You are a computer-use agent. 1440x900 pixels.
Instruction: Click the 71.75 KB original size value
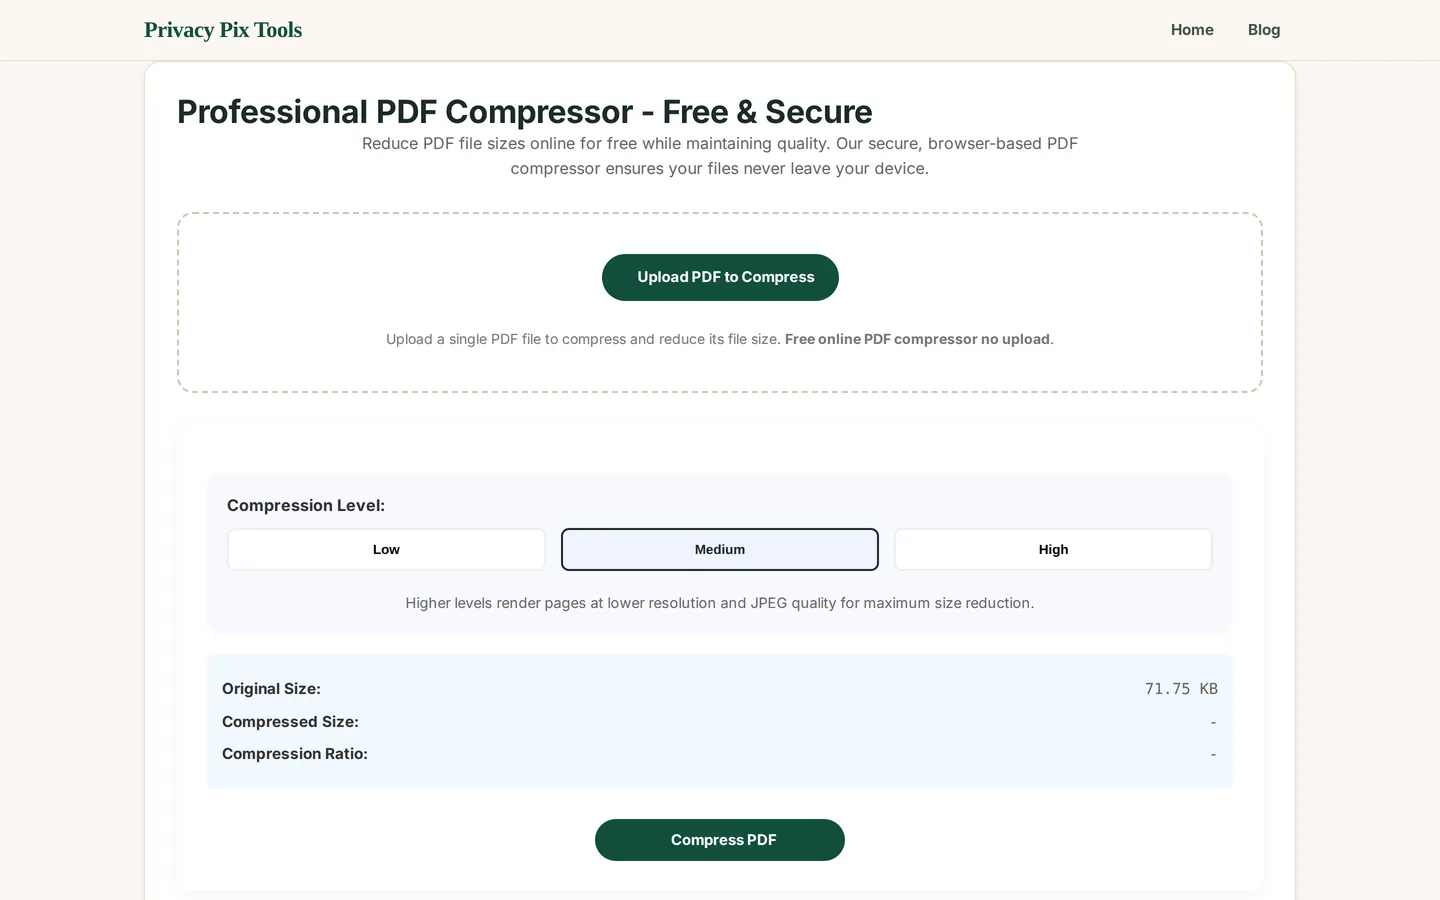(x=1181, y=689)
